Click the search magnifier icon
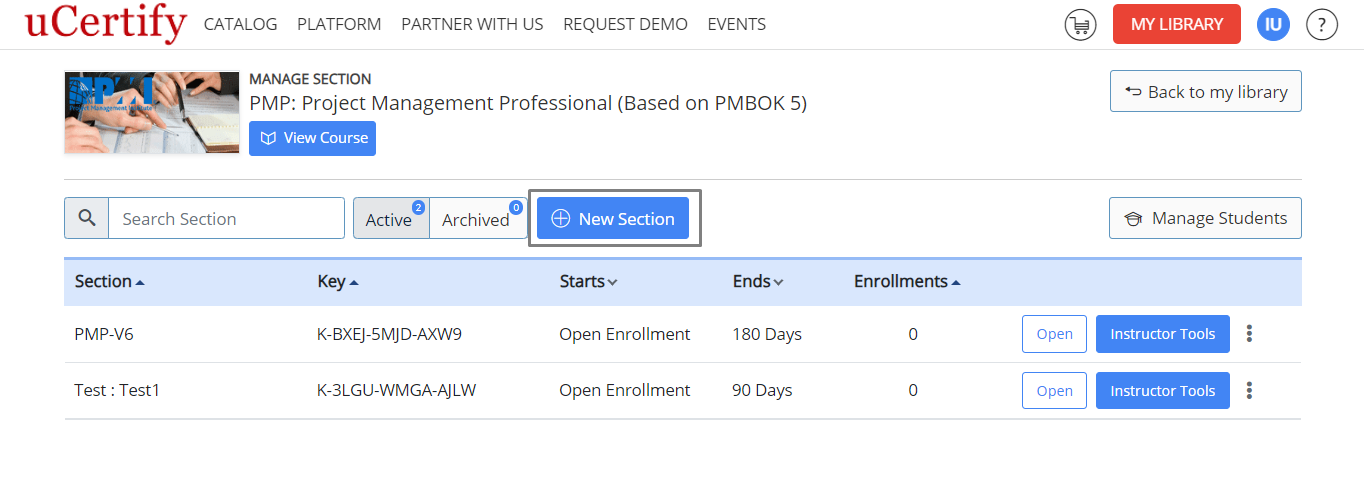1364x503 pixels. tap(87, 218)
